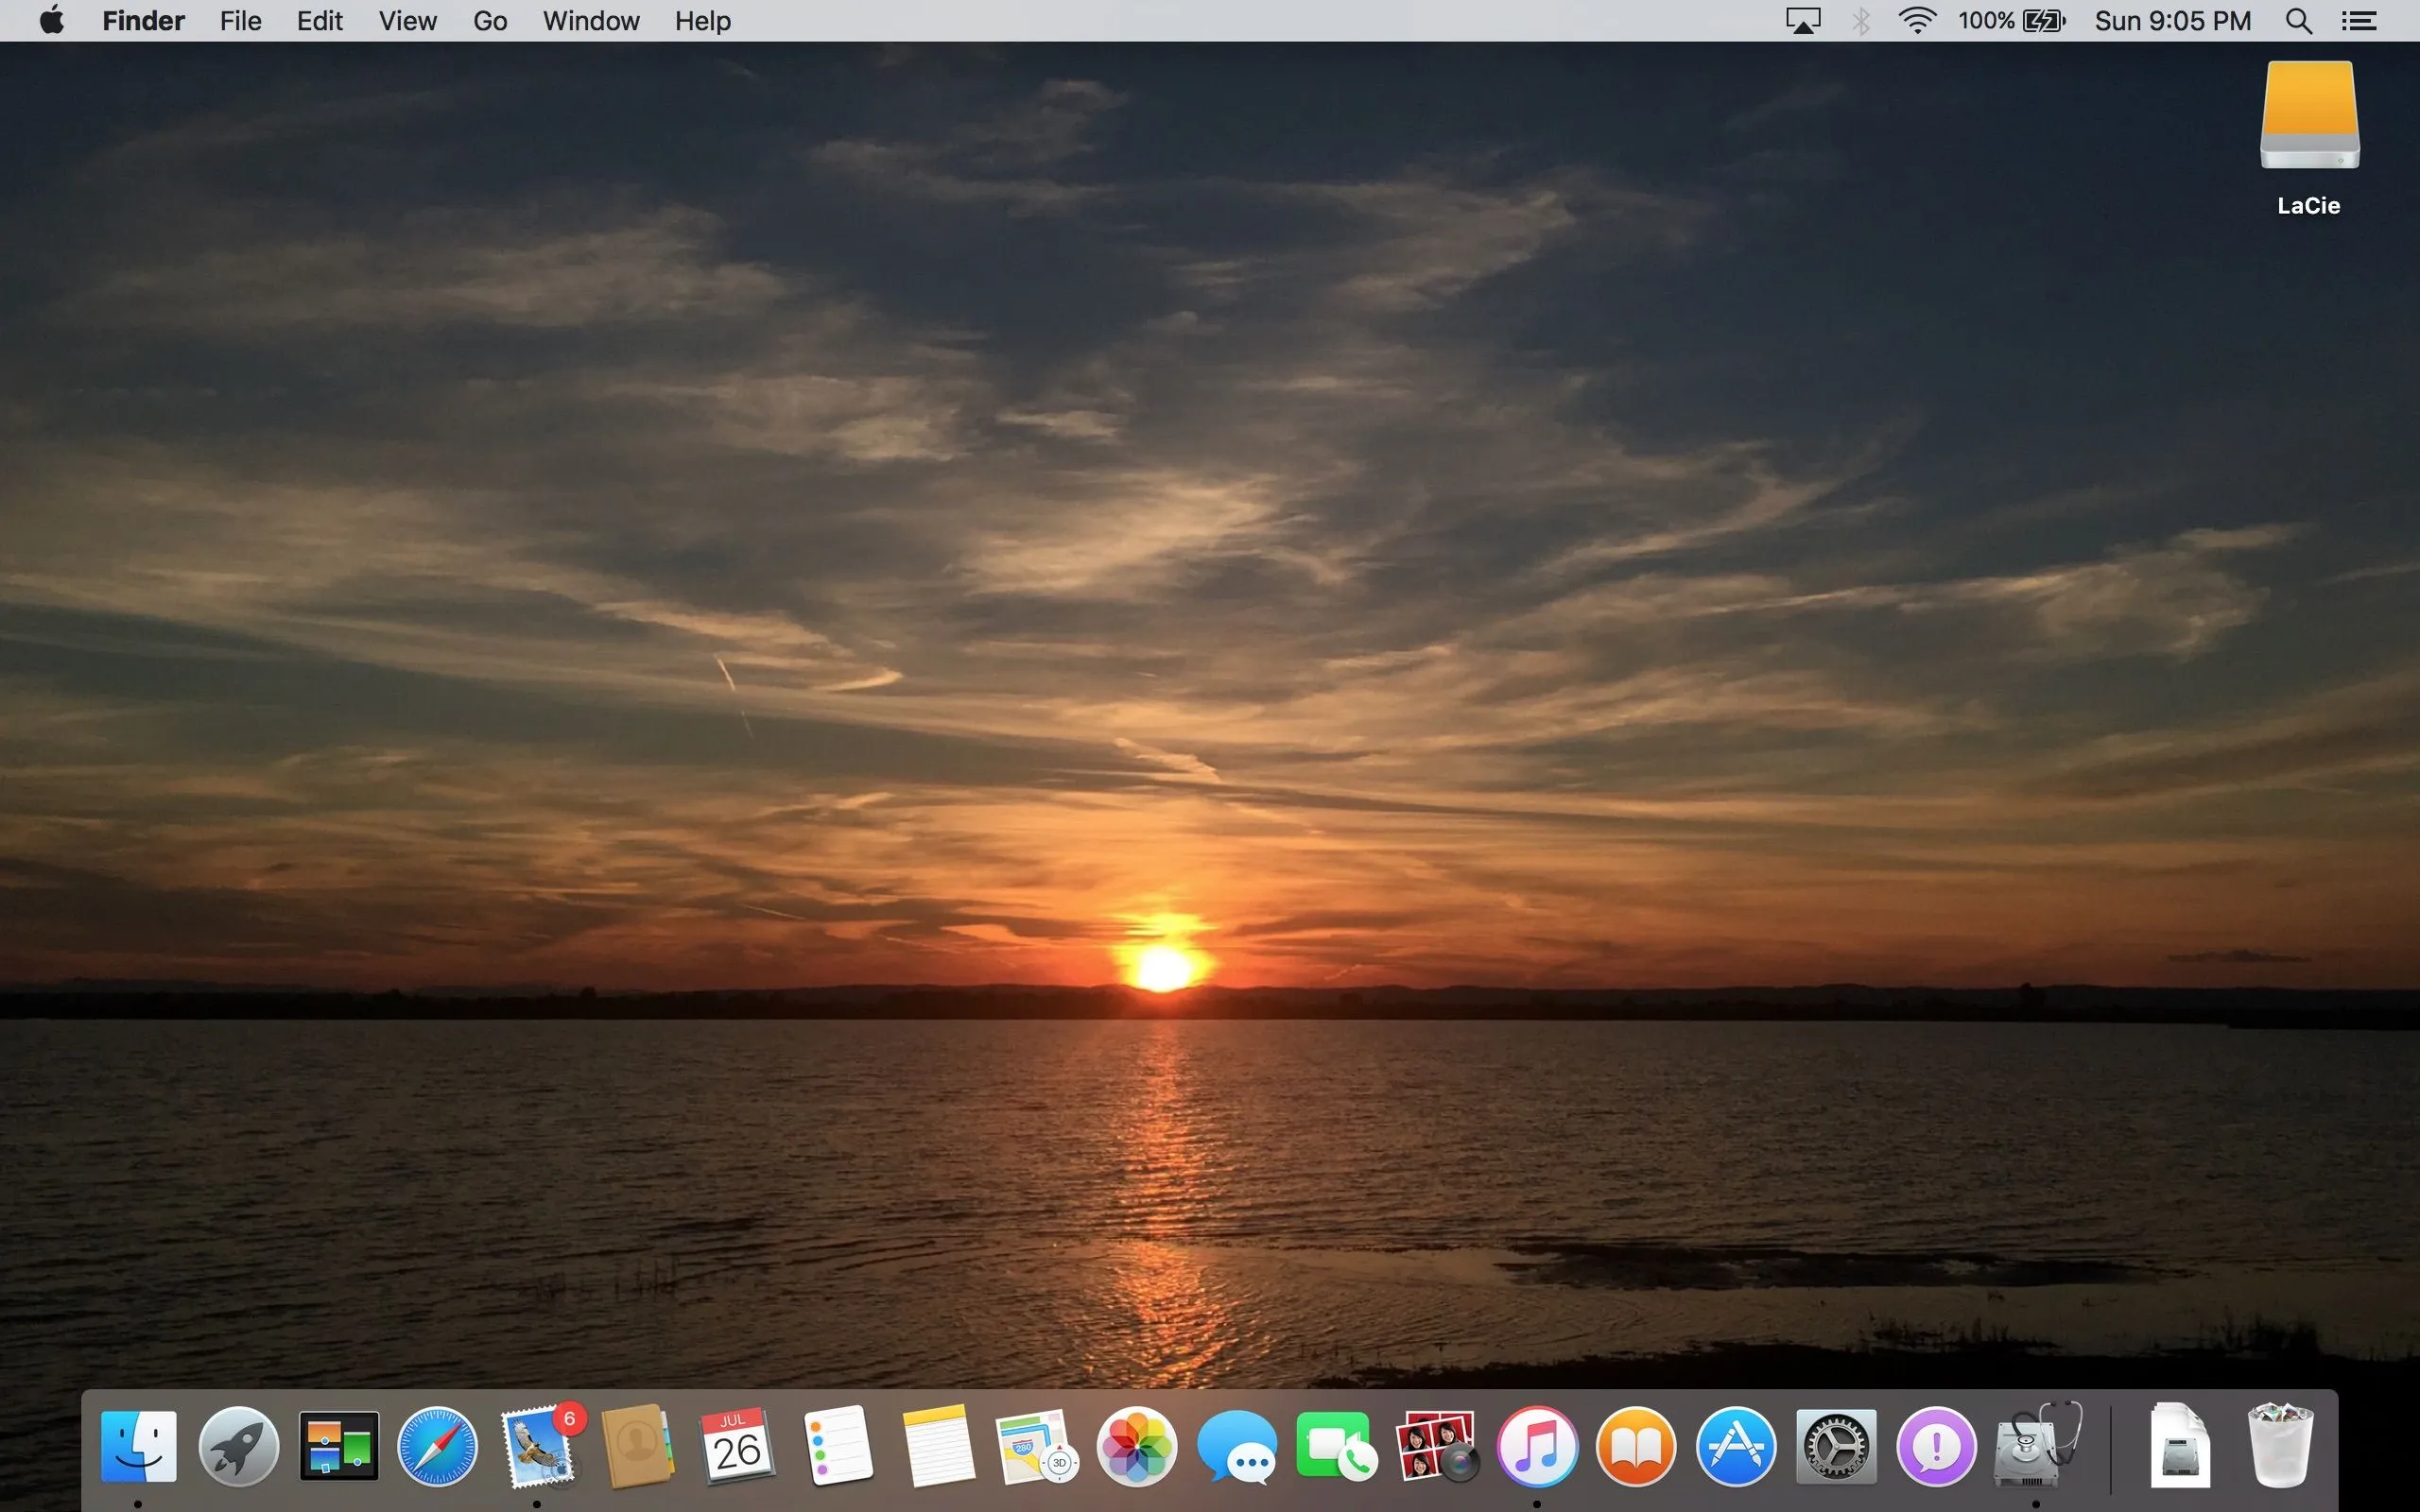Viewport: 2420px width, 1512px height.
Task: Open System Preferences gear icon
Action: point(1836,1447)
